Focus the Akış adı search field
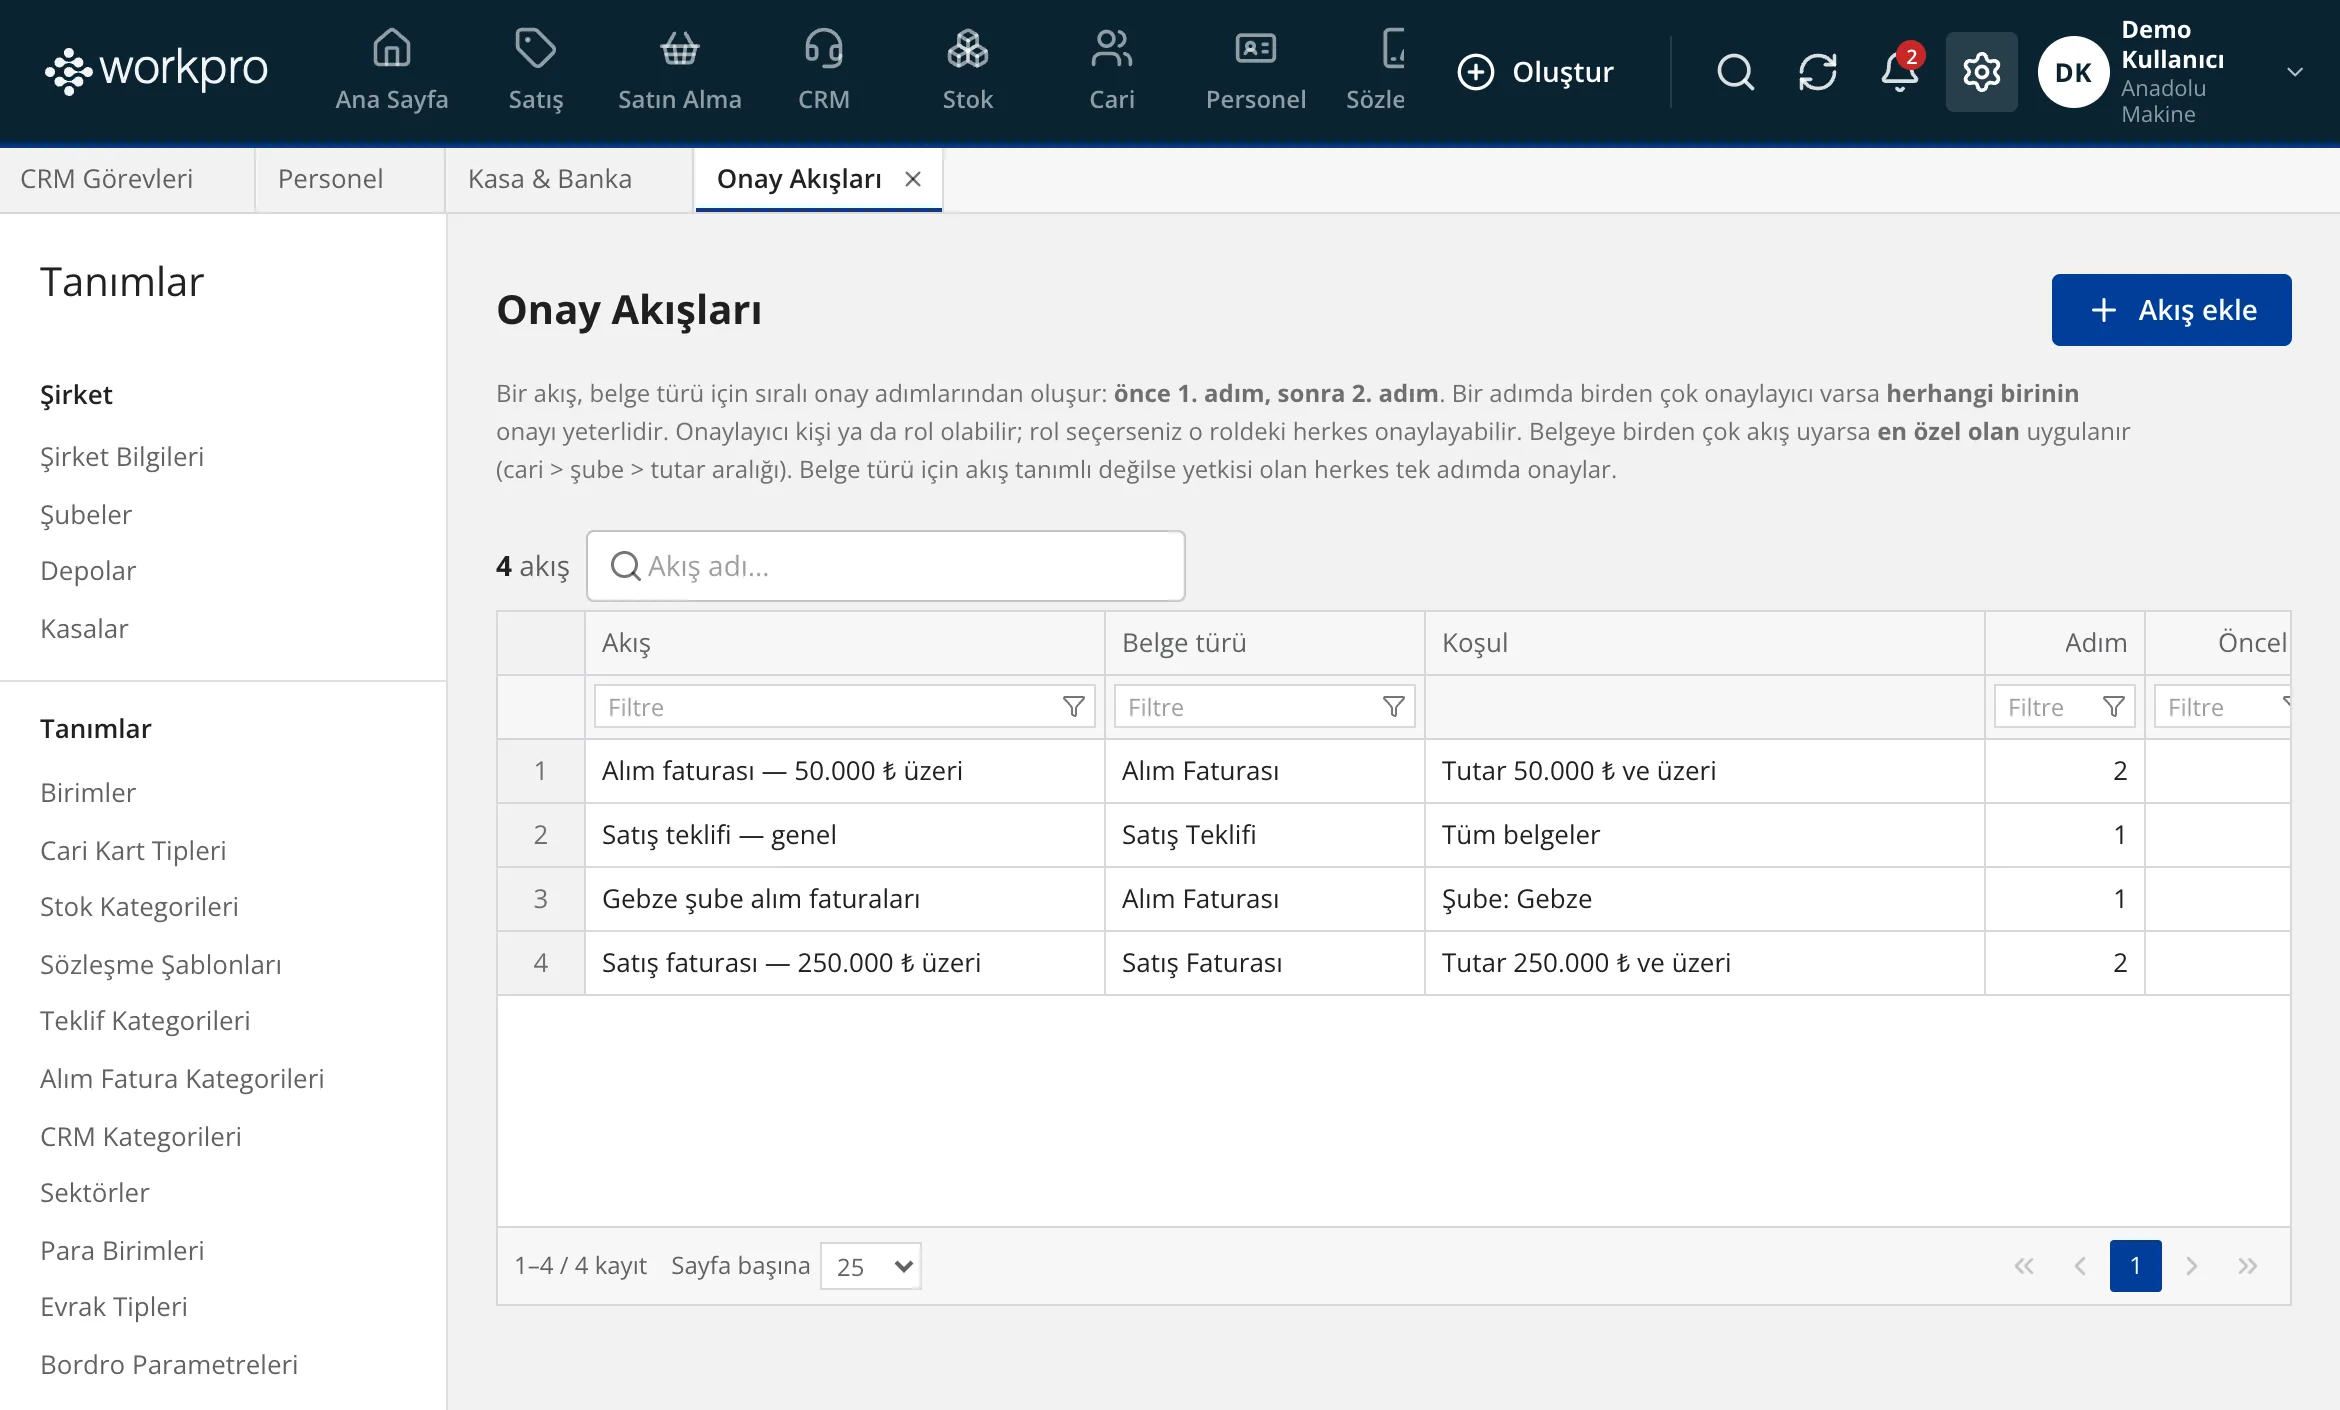2340x1410 pixels. [x=885, y=566]
